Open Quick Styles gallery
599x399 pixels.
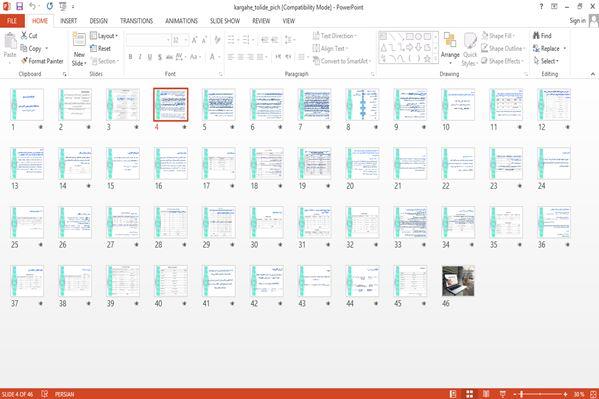[470, 50]
